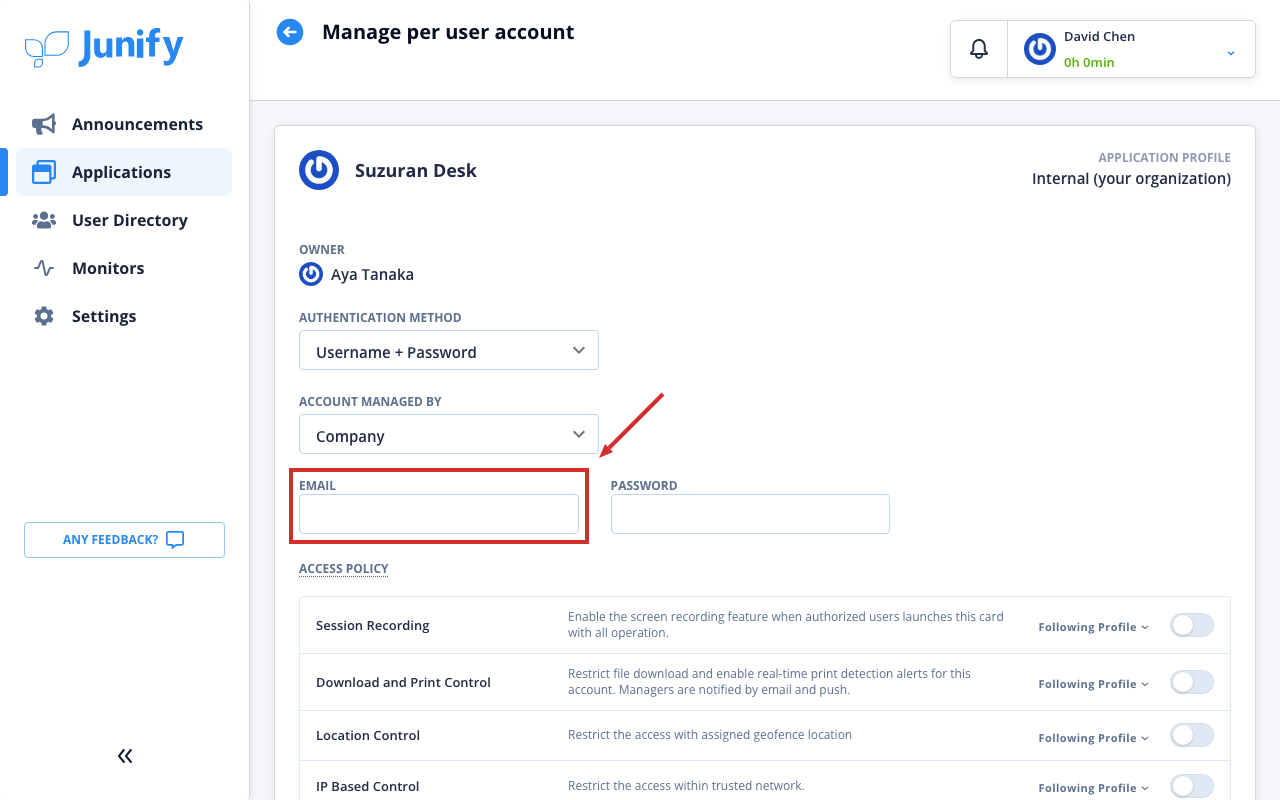1280x800 pixels.
Task: Click the Location Control policy name
Action: point(368,735)
